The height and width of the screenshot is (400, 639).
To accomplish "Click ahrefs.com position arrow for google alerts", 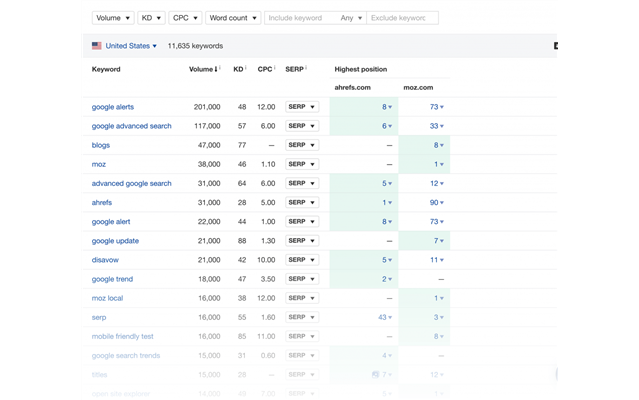I will click(x=391, y=107).
